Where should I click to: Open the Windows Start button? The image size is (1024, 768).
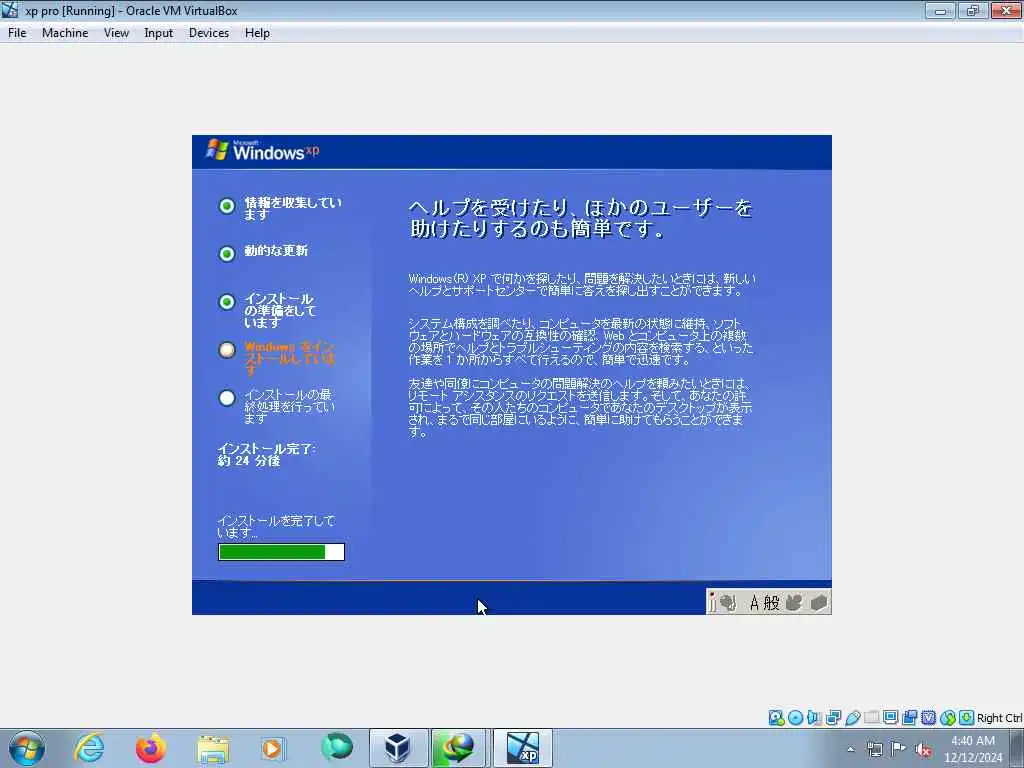point(27,748)
